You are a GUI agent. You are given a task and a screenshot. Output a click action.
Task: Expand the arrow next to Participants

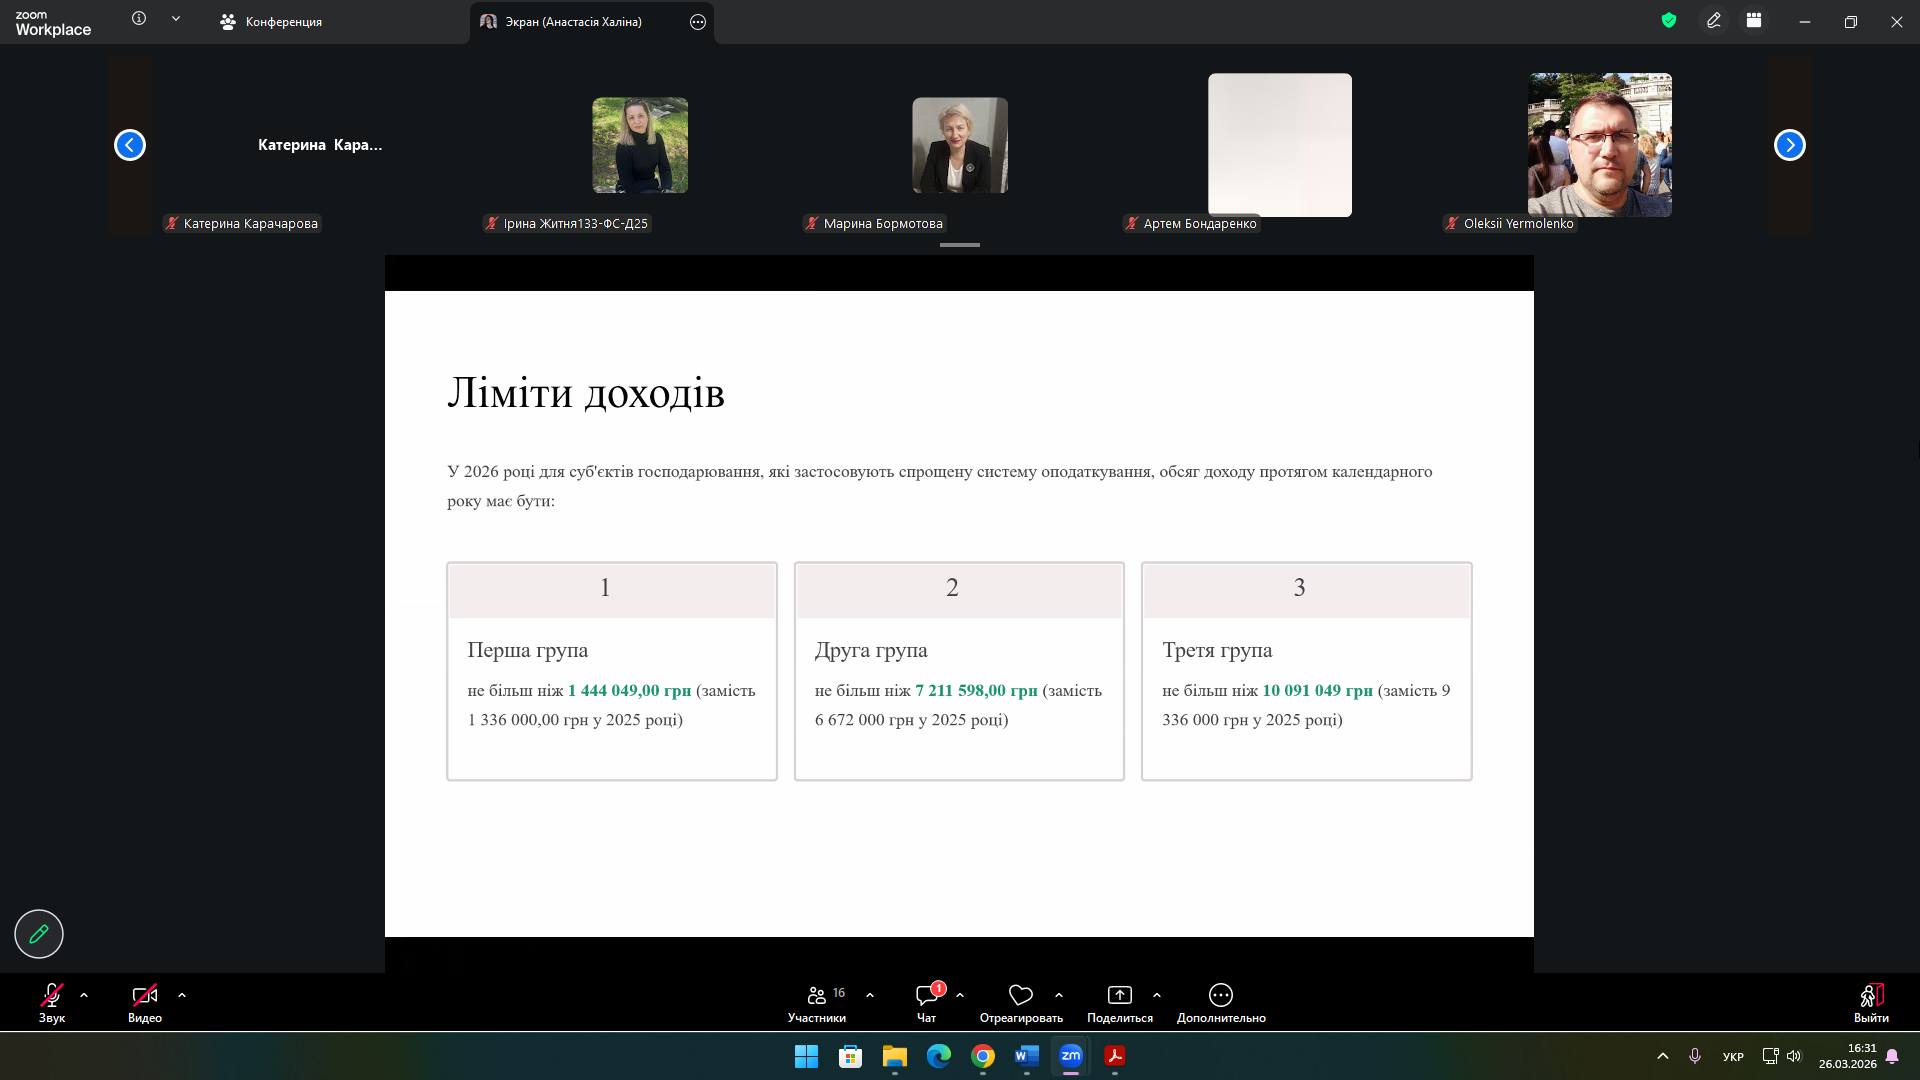click(870, 995)
